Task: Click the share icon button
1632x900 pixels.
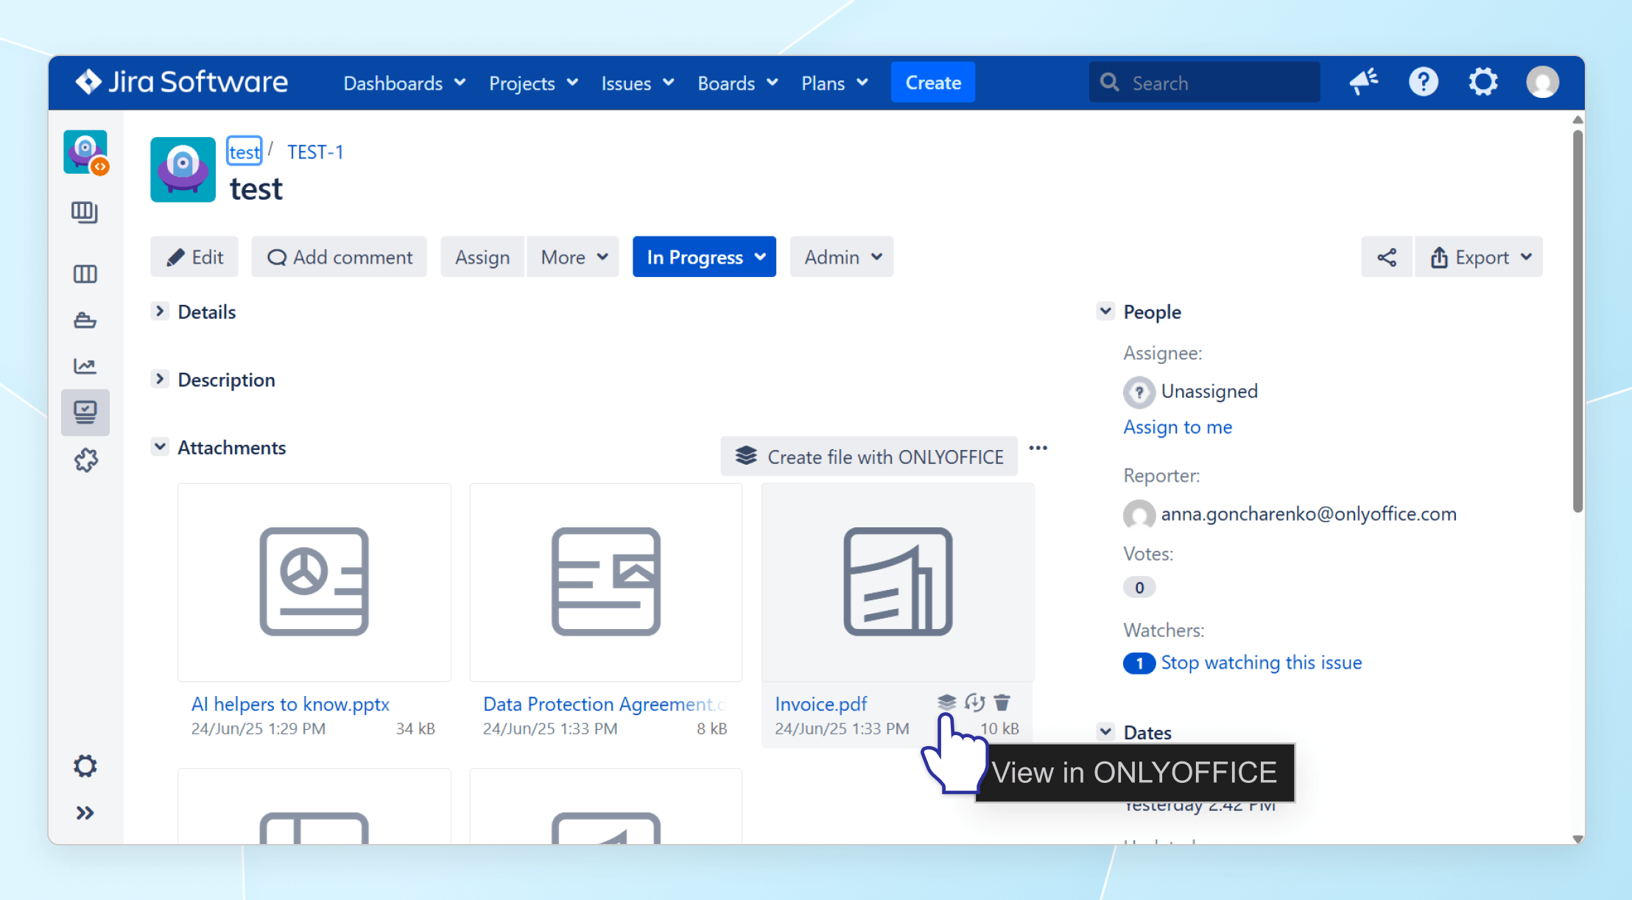Action: point(1386,257)
